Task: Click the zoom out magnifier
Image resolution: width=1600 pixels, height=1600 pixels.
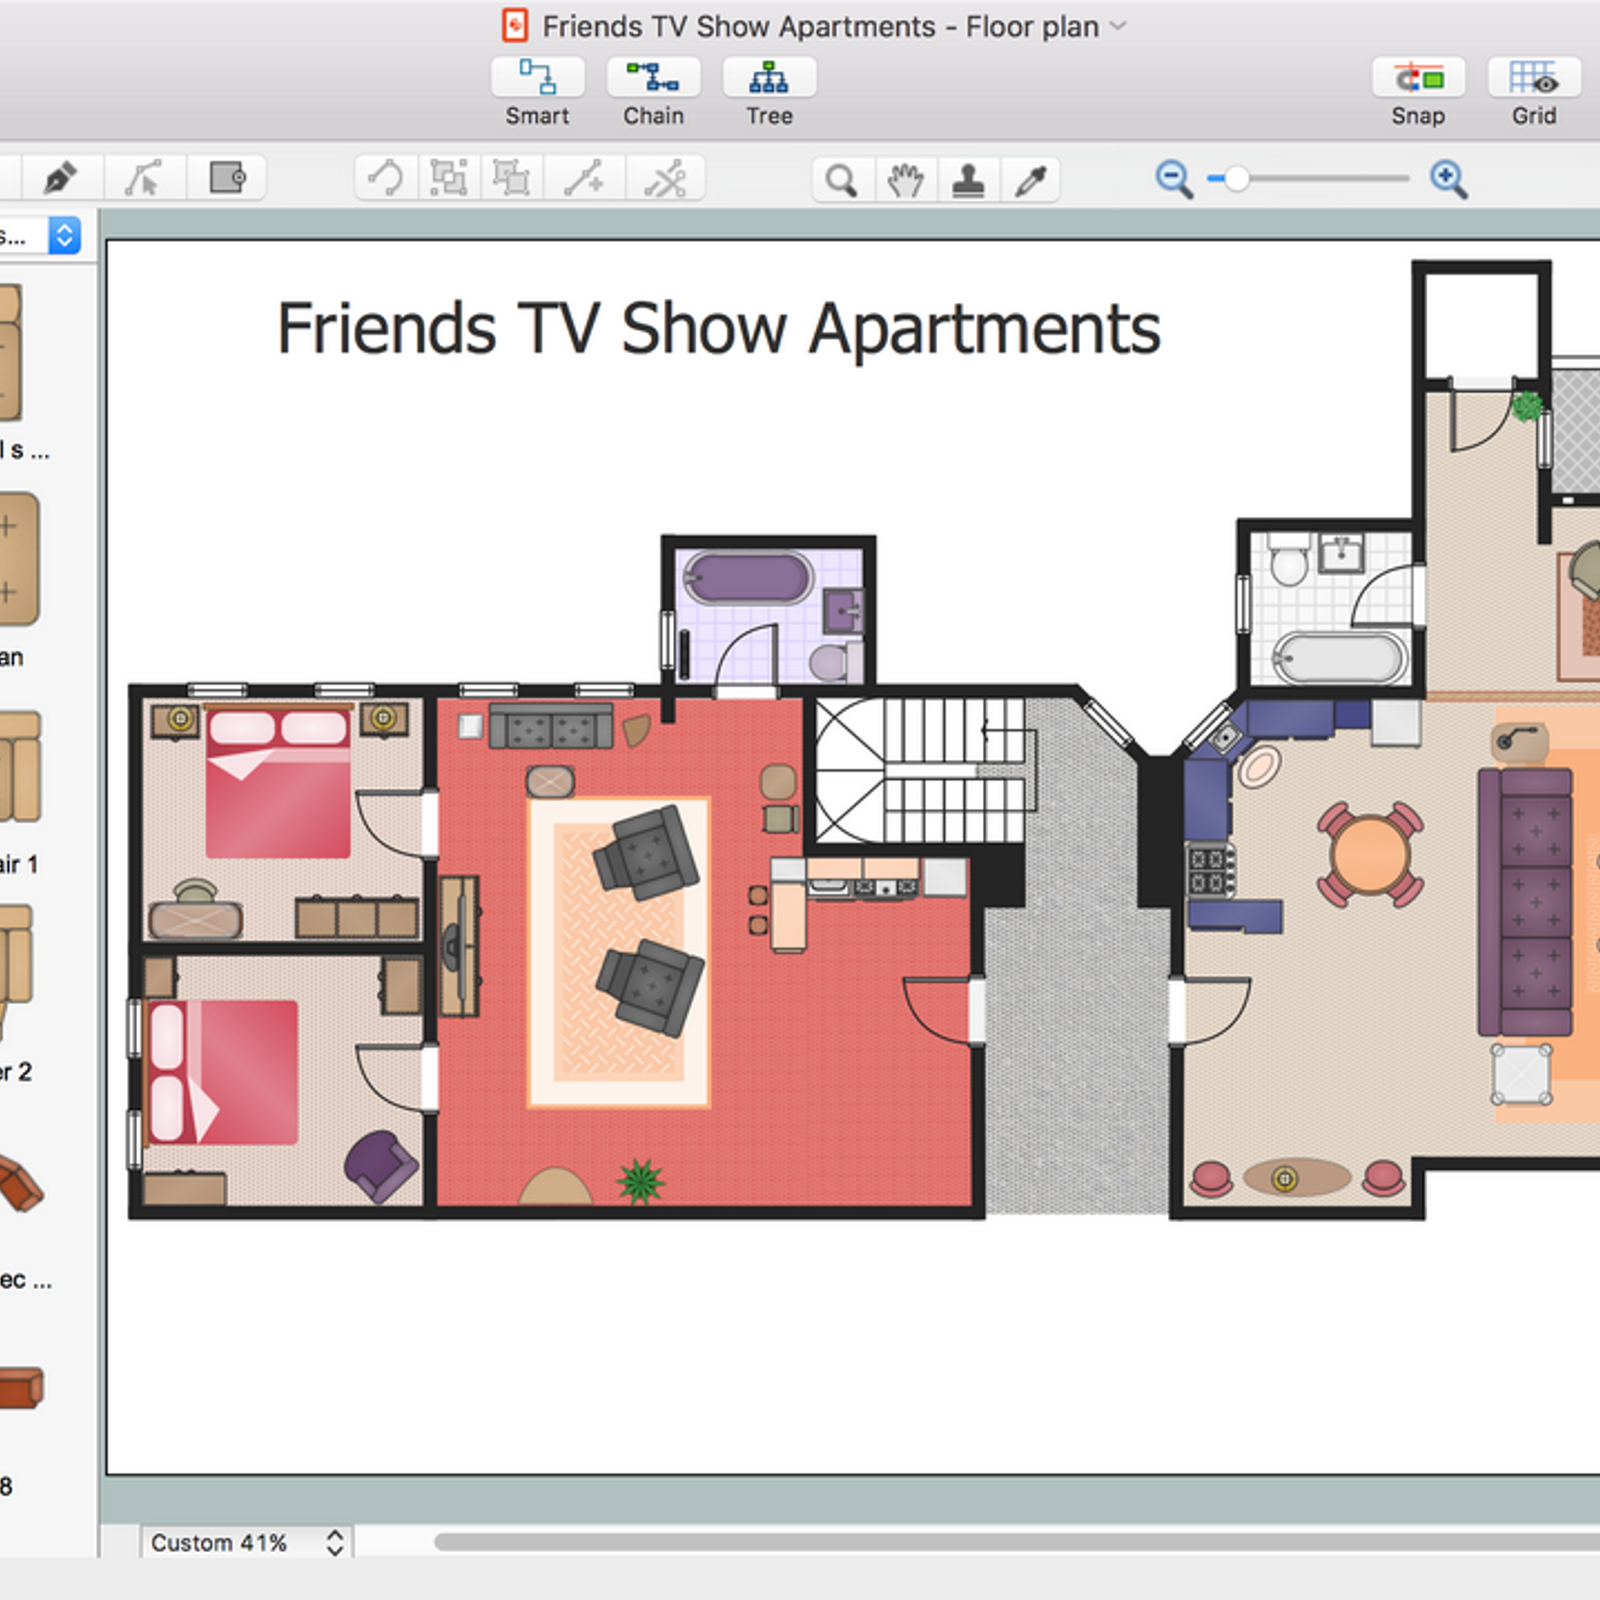Action: (1174, 180)
